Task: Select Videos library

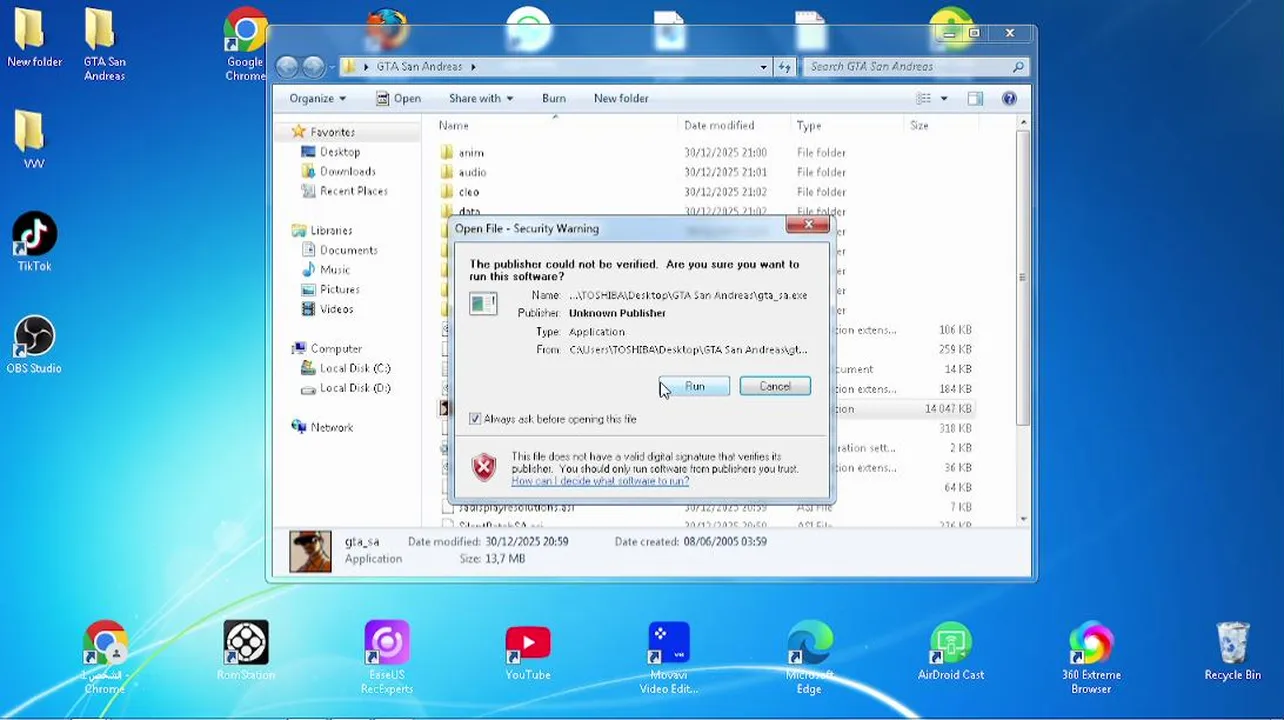Action: (336, 309)
